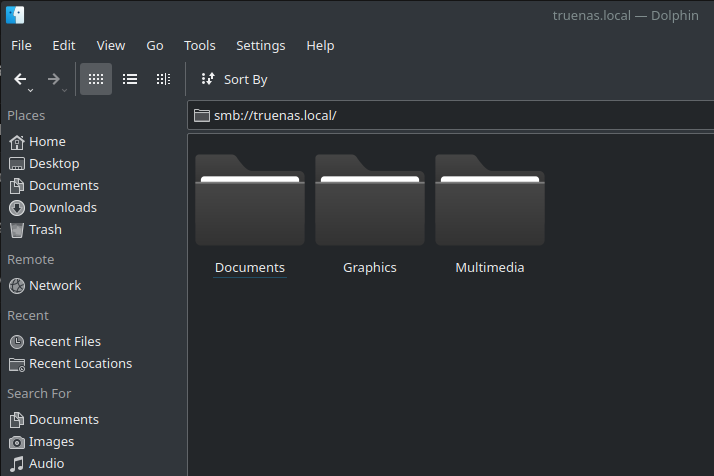Image resolution: width=714 pixels, height=476 pixels.
Task: Open forward history dropdown arrow
Action: (x=64, y=91)
